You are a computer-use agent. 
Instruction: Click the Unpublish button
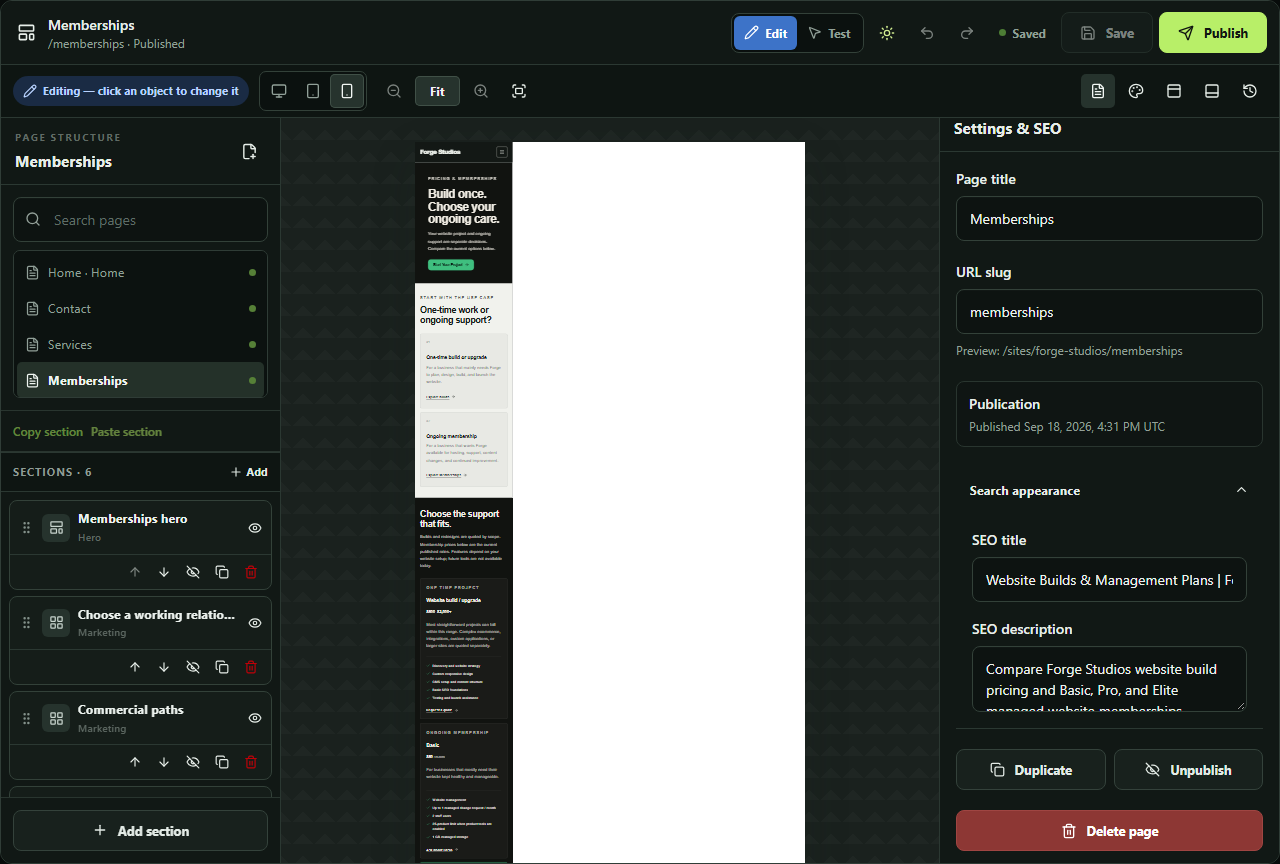(1188, 770)
